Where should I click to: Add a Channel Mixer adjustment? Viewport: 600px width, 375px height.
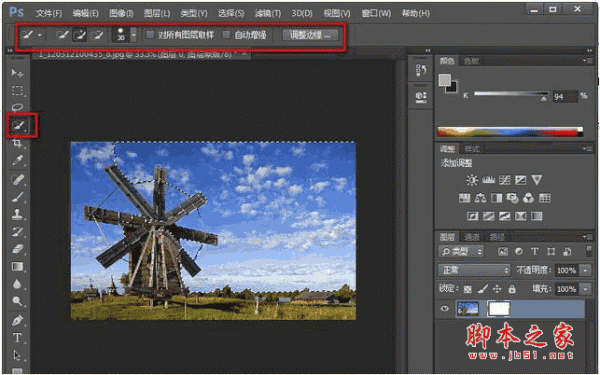tap(528, 198)
